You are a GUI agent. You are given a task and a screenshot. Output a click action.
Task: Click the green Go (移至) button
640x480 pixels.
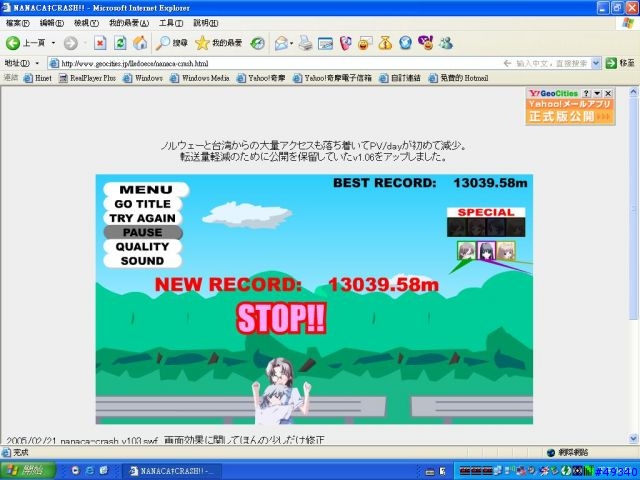click(x=620, y=63)
